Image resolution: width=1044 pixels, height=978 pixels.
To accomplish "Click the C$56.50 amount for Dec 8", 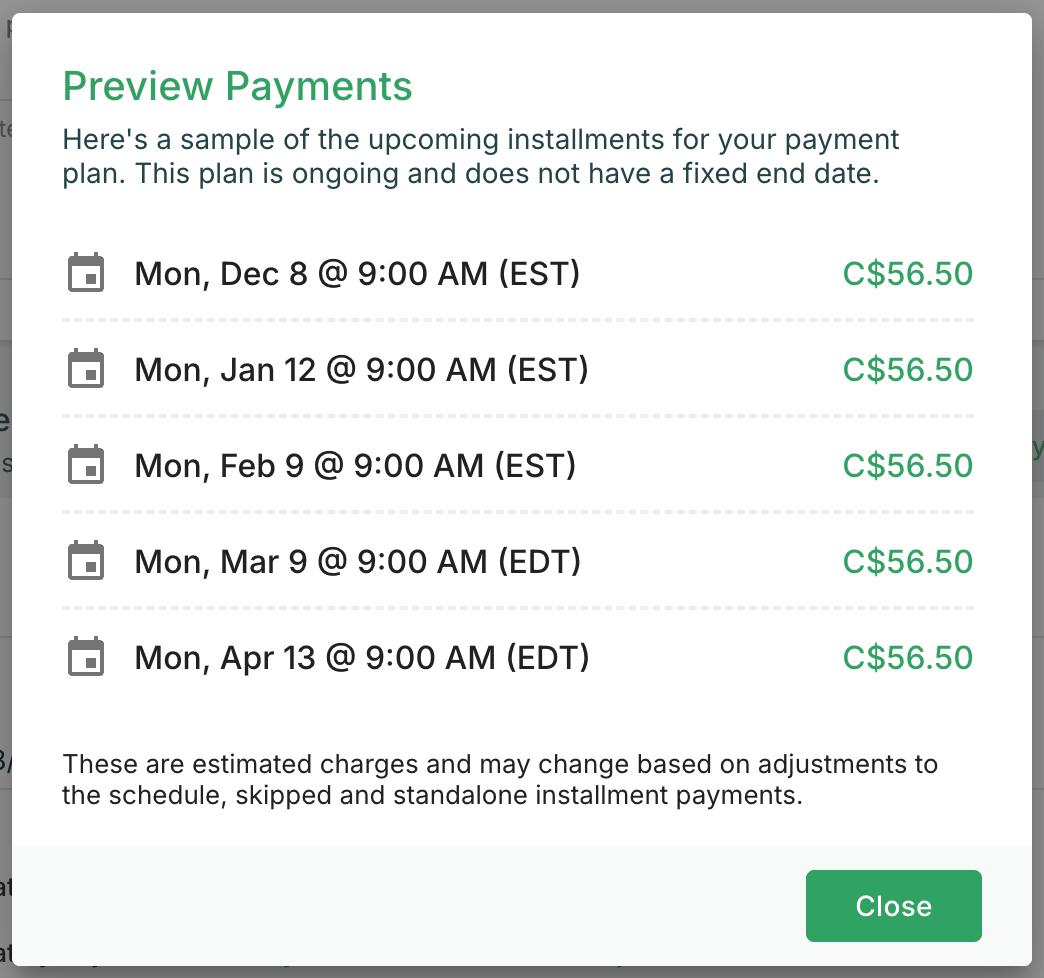I will [x=907, y=273].
